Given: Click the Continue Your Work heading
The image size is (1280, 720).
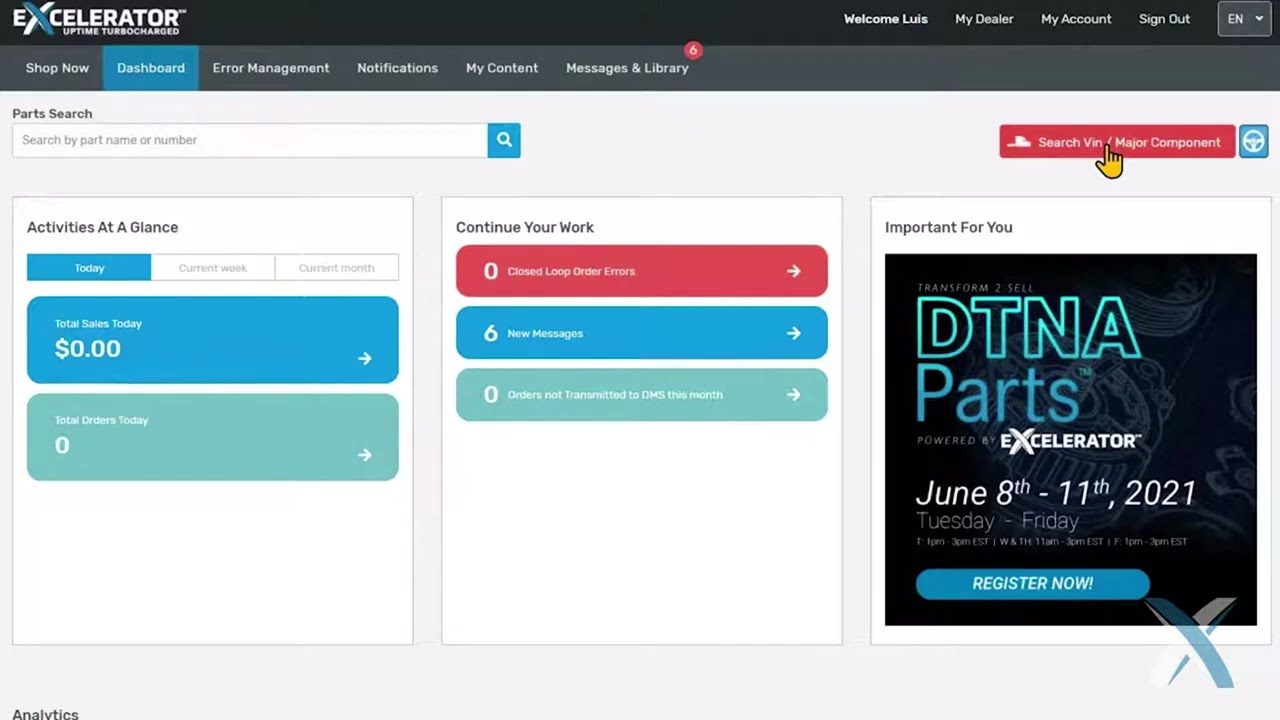Looking at the screenshot, I should (x=525, y=227).
